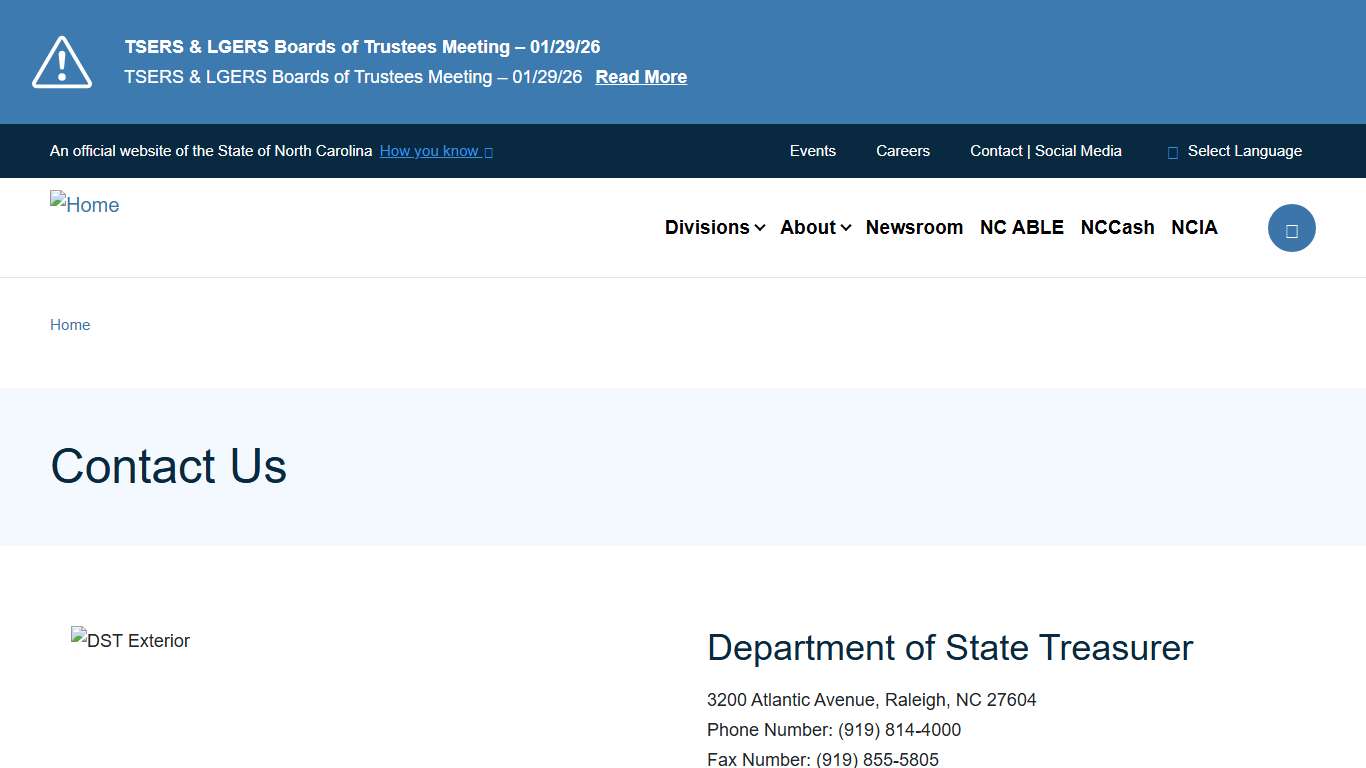Image resolution: width=1366 pixels, height=768 pixels.
Task: Open the Select Language dropdown
Action: pyautogui.click(x=1244, y=151)
